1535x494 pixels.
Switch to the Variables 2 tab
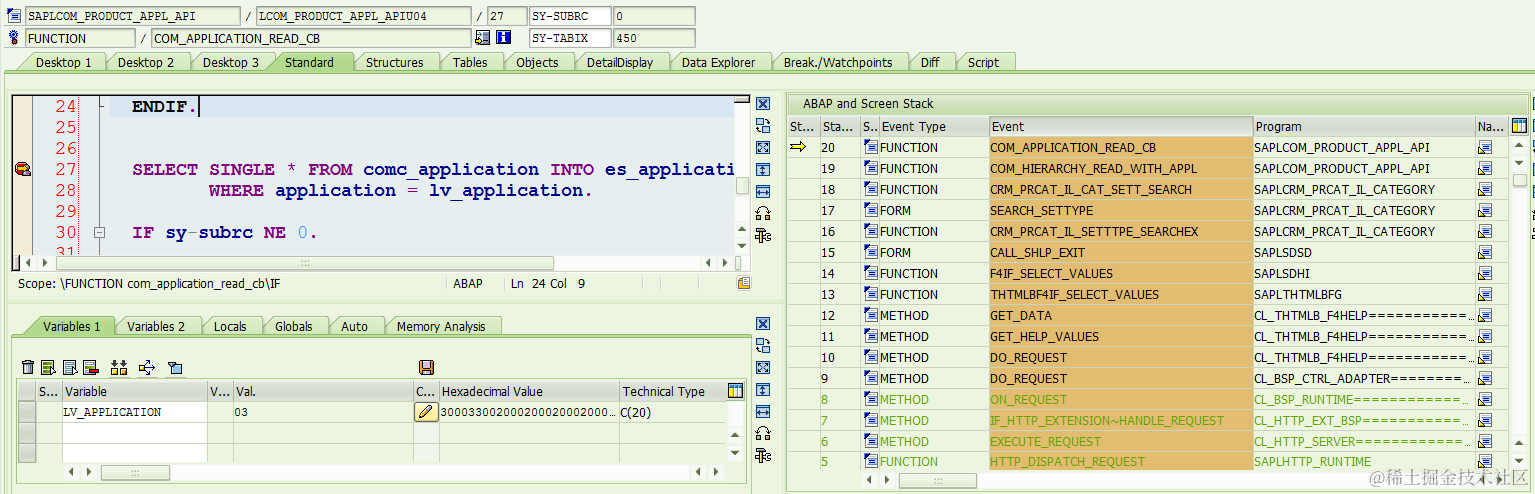156,326
